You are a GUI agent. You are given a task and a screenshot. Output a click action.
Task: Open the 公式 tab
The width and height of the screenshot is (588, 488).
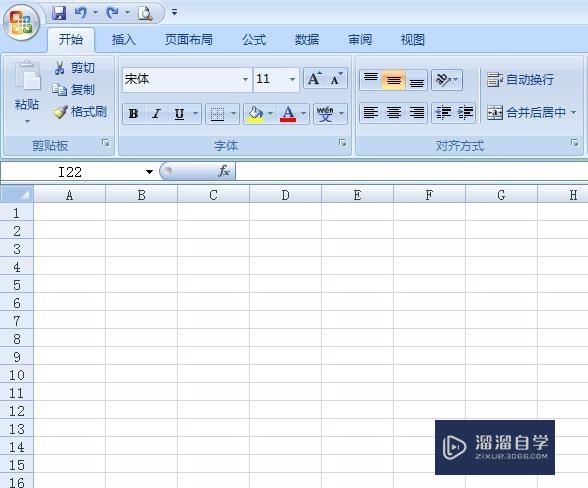point(254,39)
